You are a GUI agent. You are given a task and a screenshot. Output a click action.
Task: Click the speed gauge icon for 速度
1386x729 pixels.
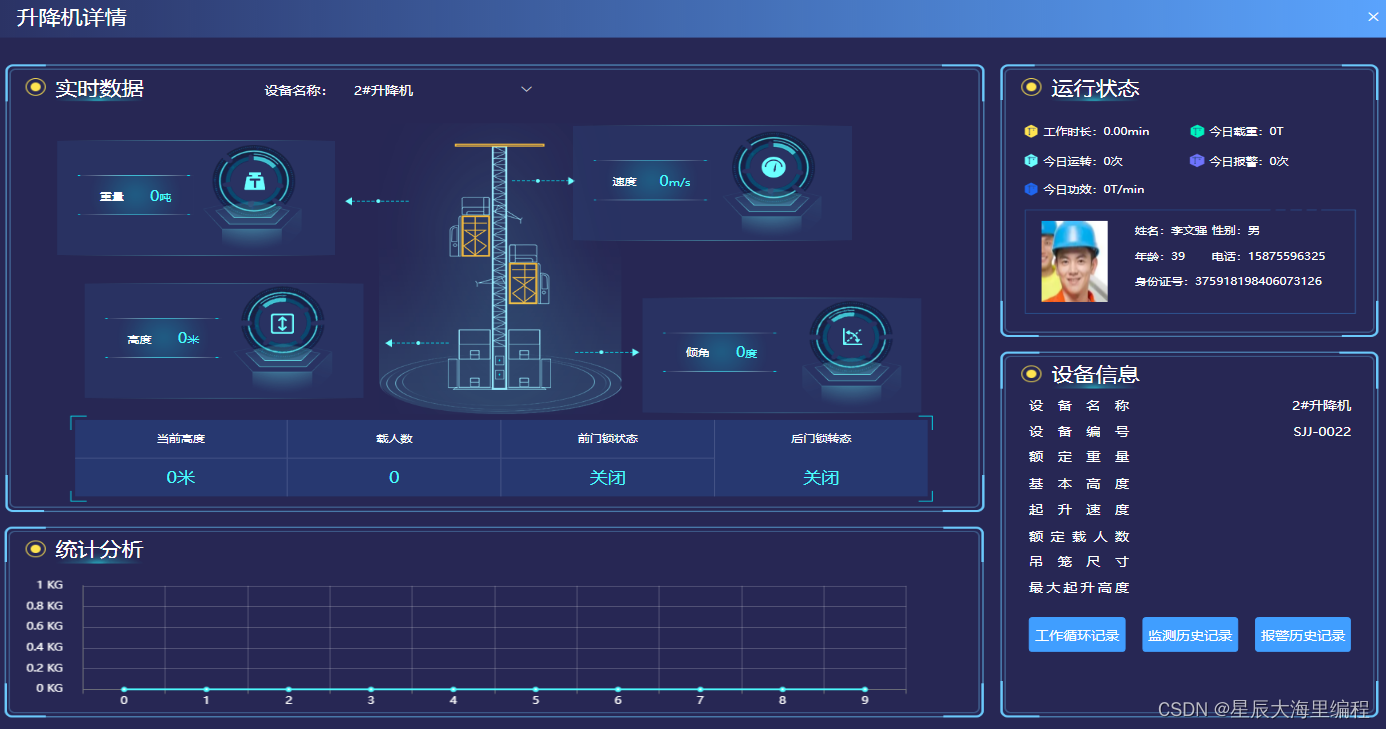click(x=772, y=167)
